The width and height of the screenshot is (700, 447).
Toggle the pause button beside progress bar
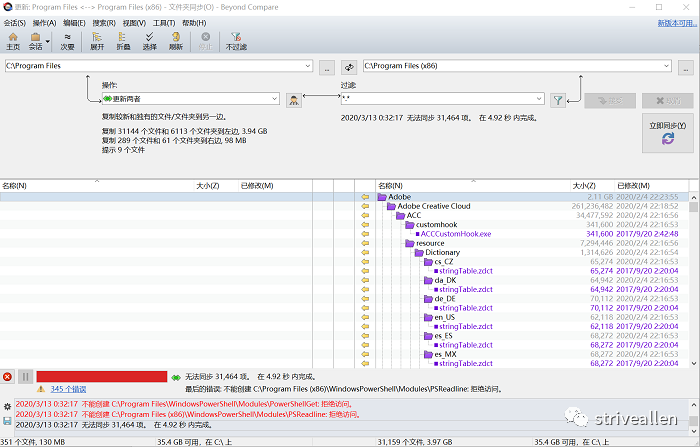[25, 377]
